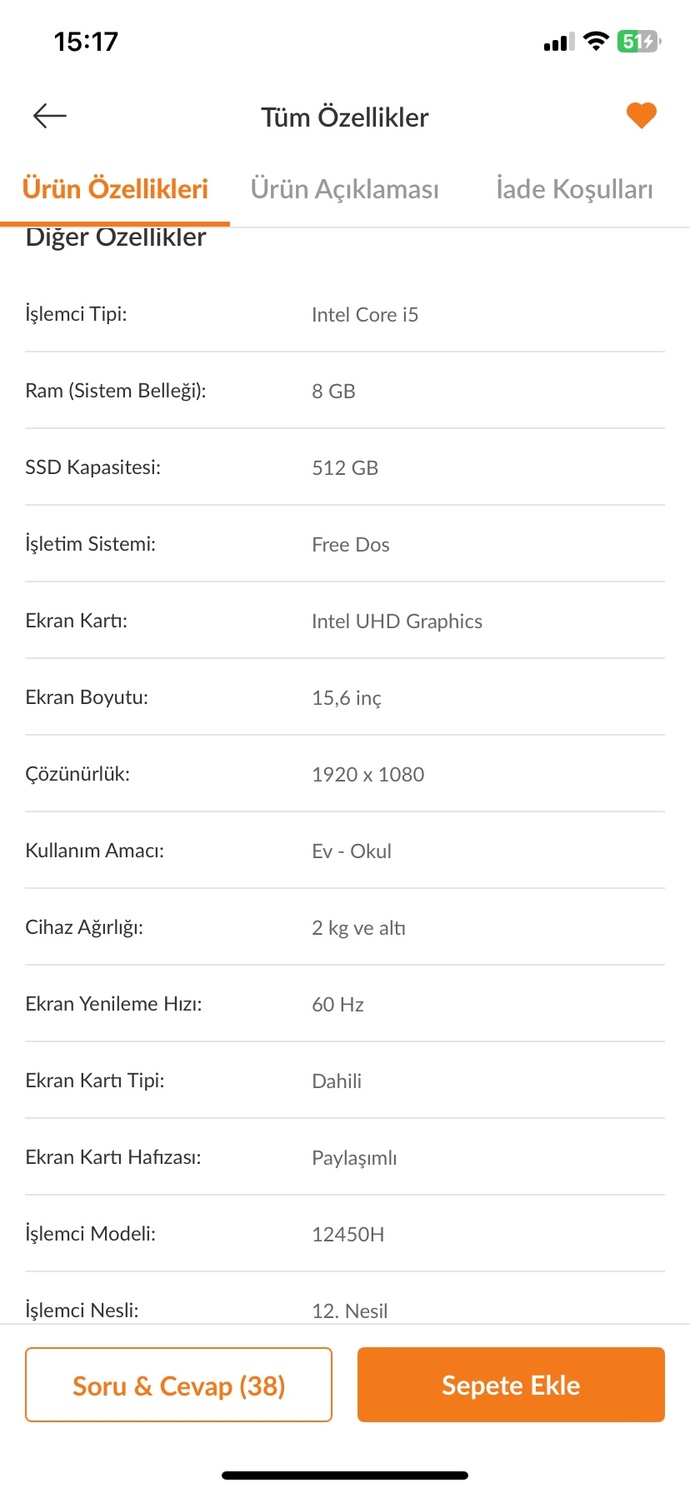Tap the İşlemci Modeli 12450H value
The width and height of the screenshot is (690, 1493).
coord(348,1234)
